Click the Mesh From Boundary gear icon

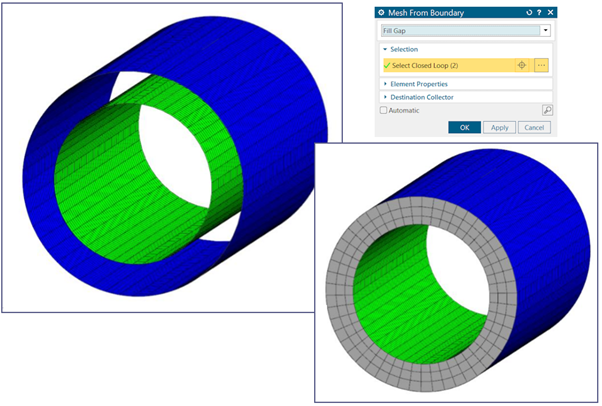(381, 13)
